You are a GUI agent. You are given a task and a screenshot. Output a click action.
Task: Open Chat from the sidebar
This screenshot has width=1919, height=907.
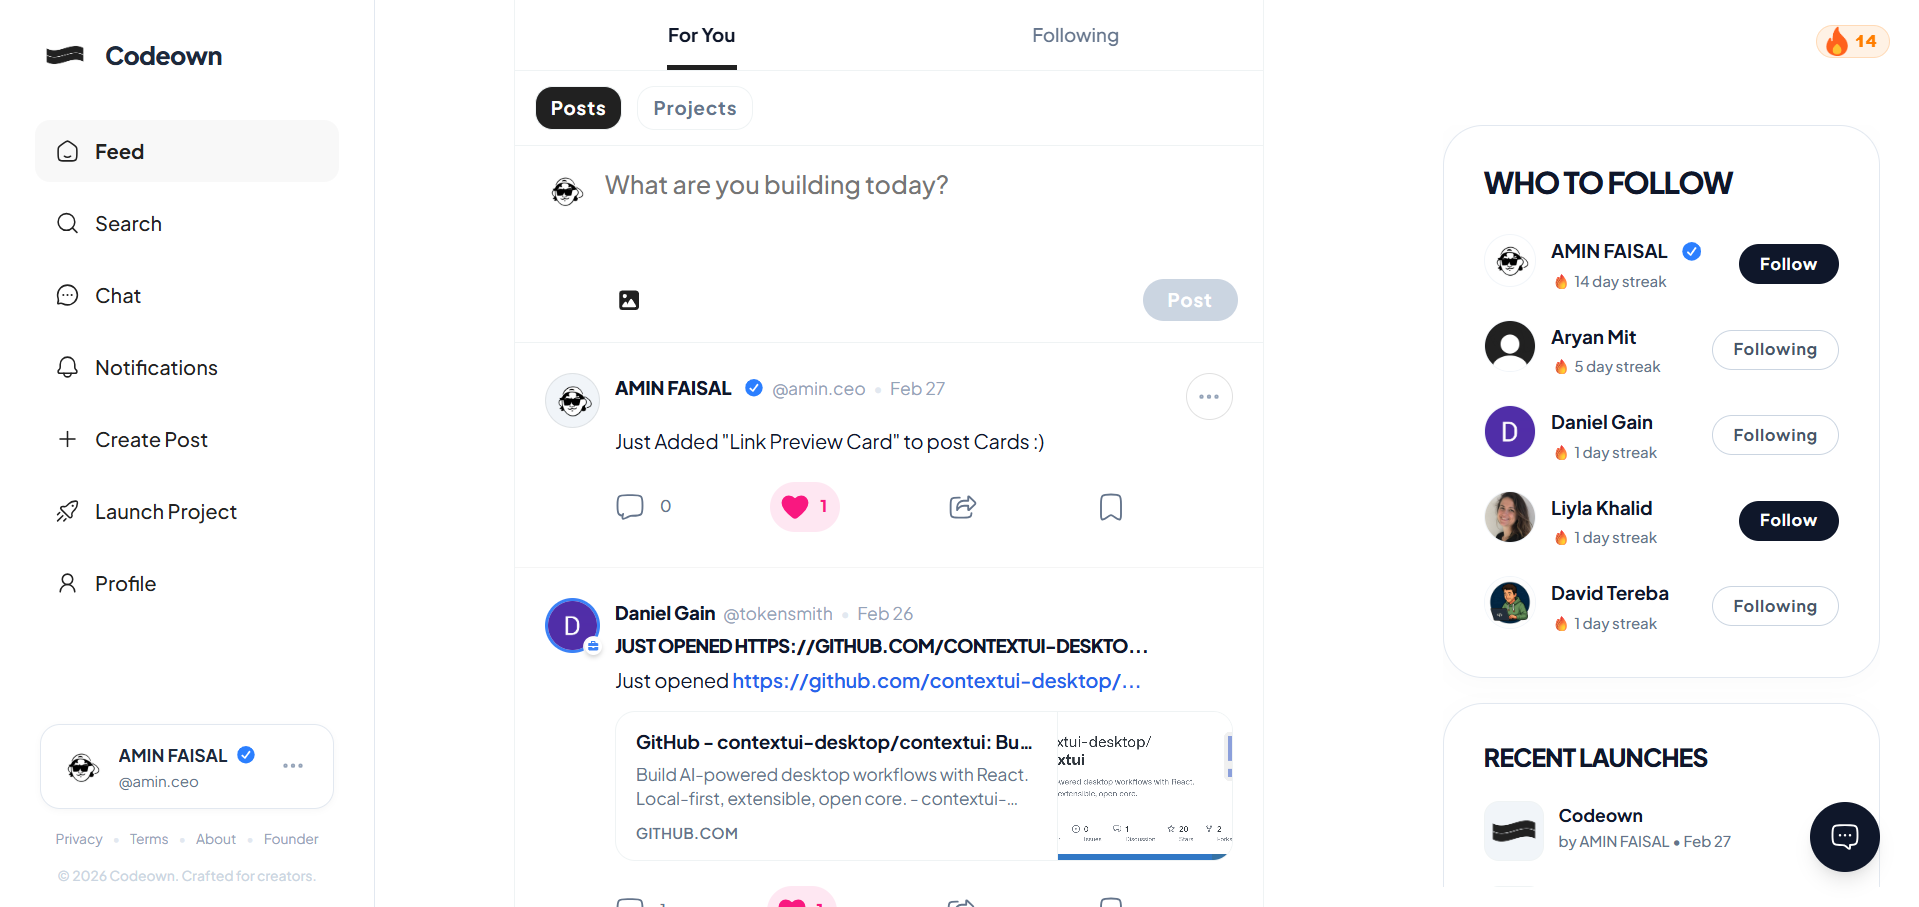pyautogui.click(x=117, y=295)
